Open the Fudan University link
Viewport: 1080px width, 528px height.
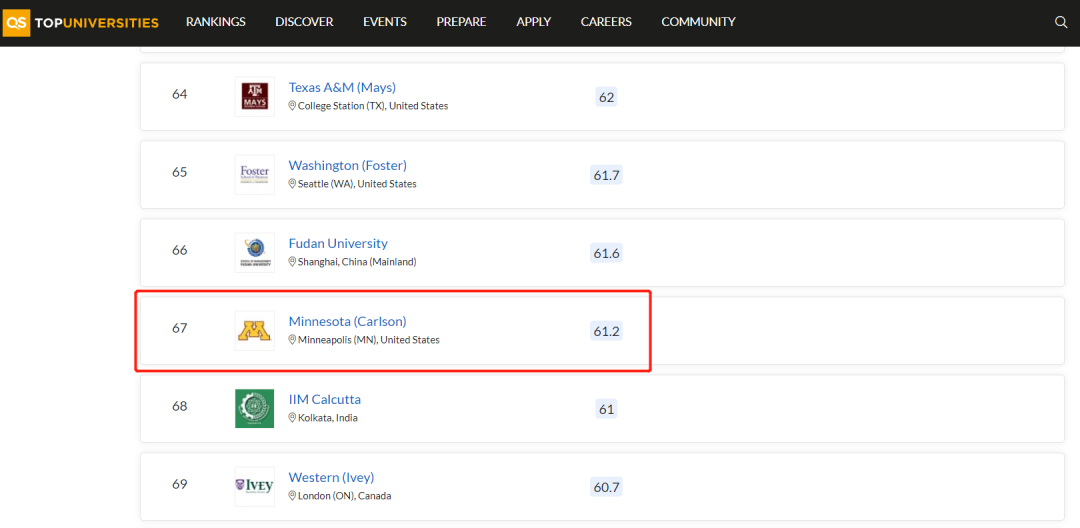[338, 243]
